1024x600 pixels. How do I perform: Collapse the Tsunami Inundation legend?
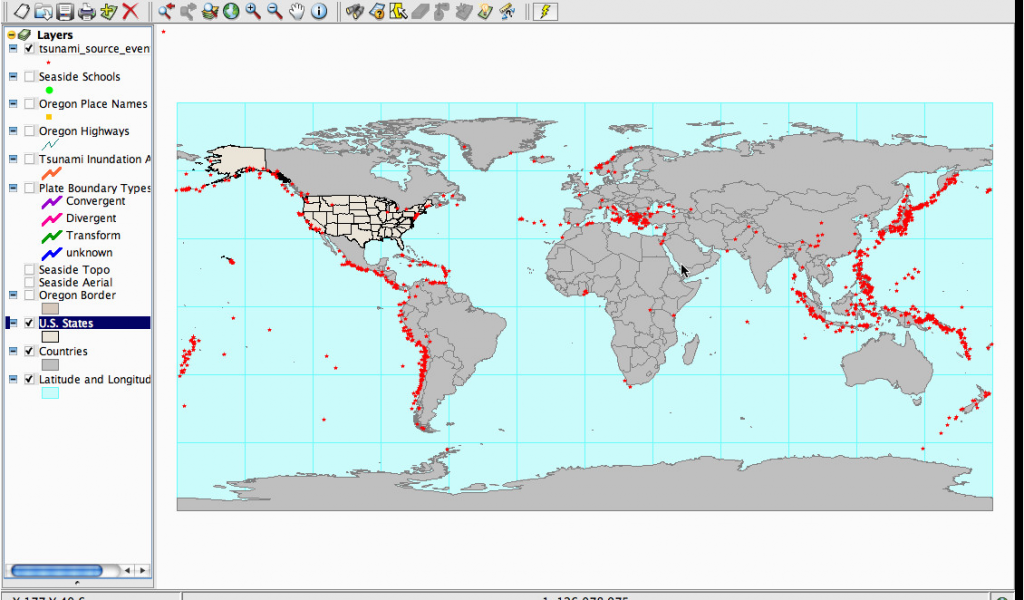tap(13, 159)
